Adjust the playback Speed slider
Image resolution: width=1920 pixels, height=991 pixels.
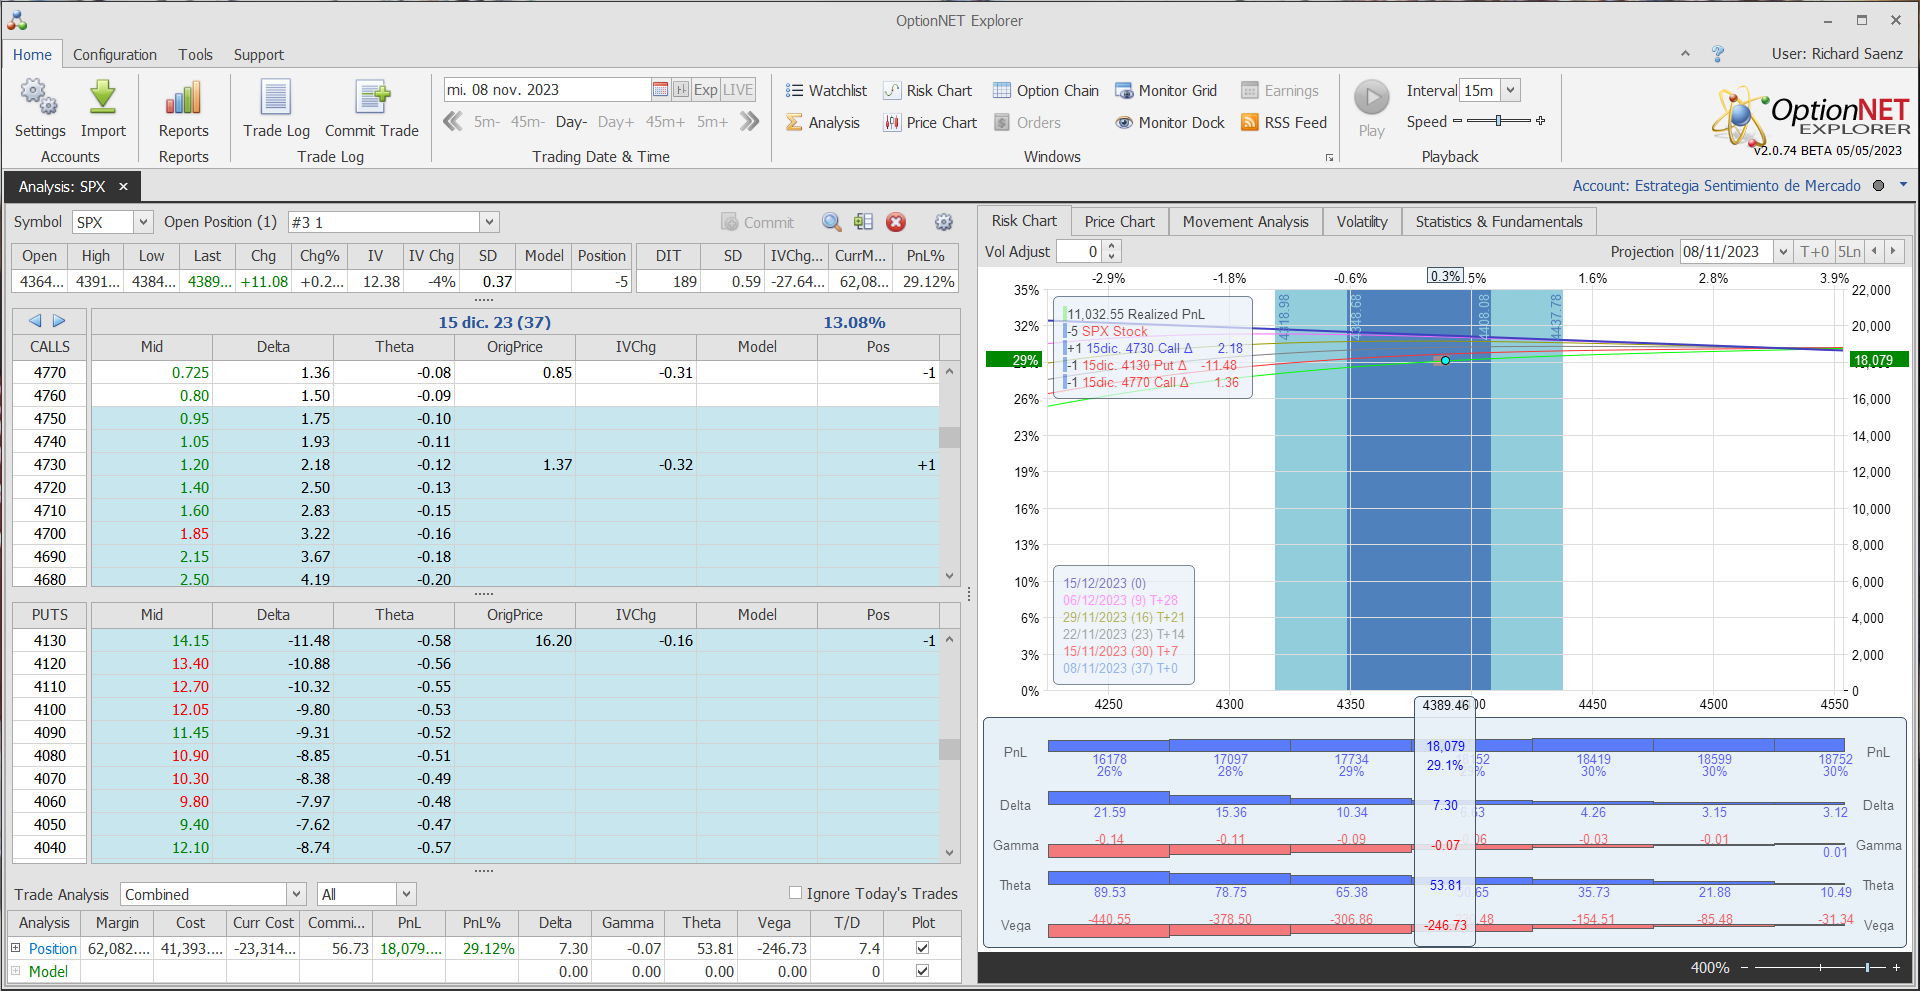tap(1498, 121)
